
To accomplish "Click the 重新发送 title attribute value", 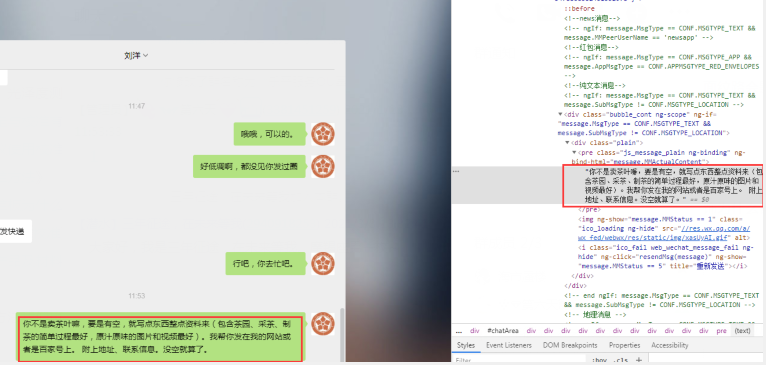I will (711, 266).
